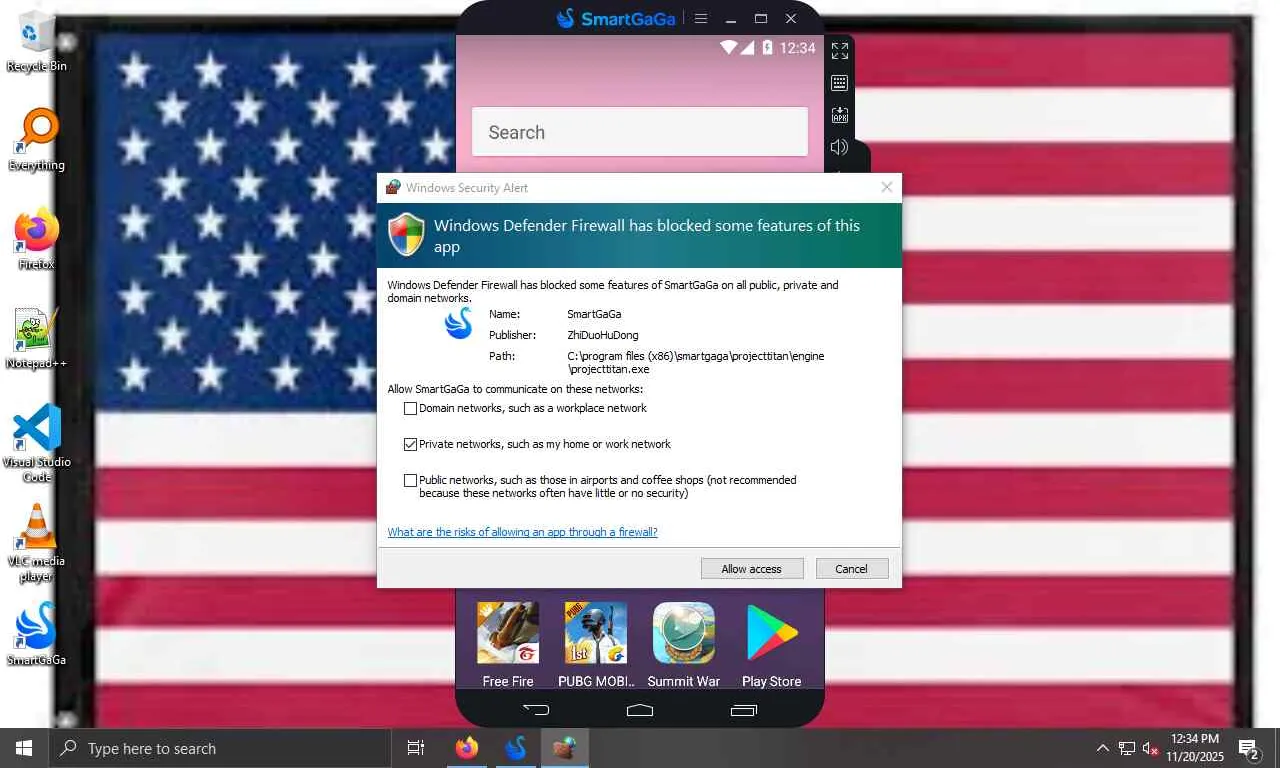Open the taskbar clock and date
Viewport: 1280px width, 768px height.
coord(1195,748)
